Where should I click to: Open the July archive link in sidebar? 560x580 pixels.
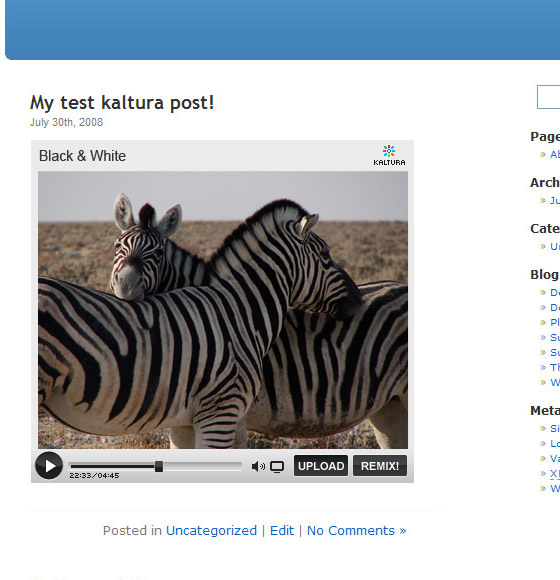point(555,200)
